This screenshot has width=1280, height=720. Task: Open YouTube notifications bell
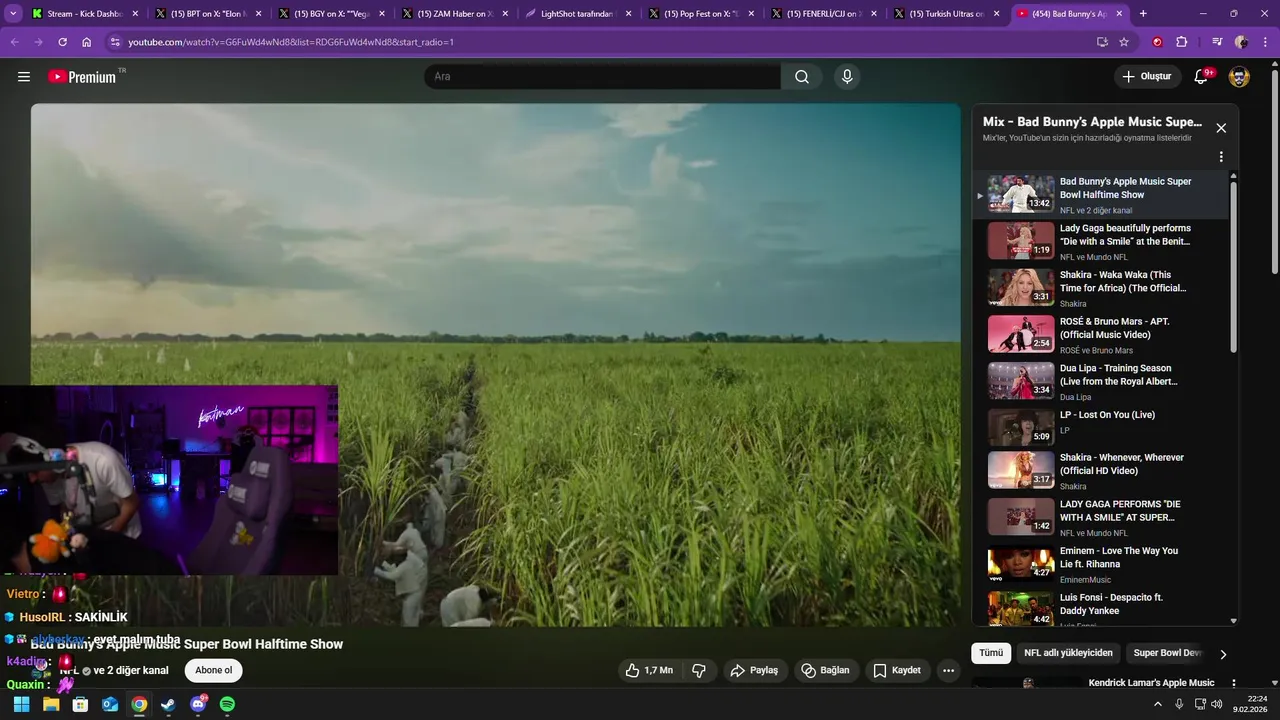pos(1202,77)
